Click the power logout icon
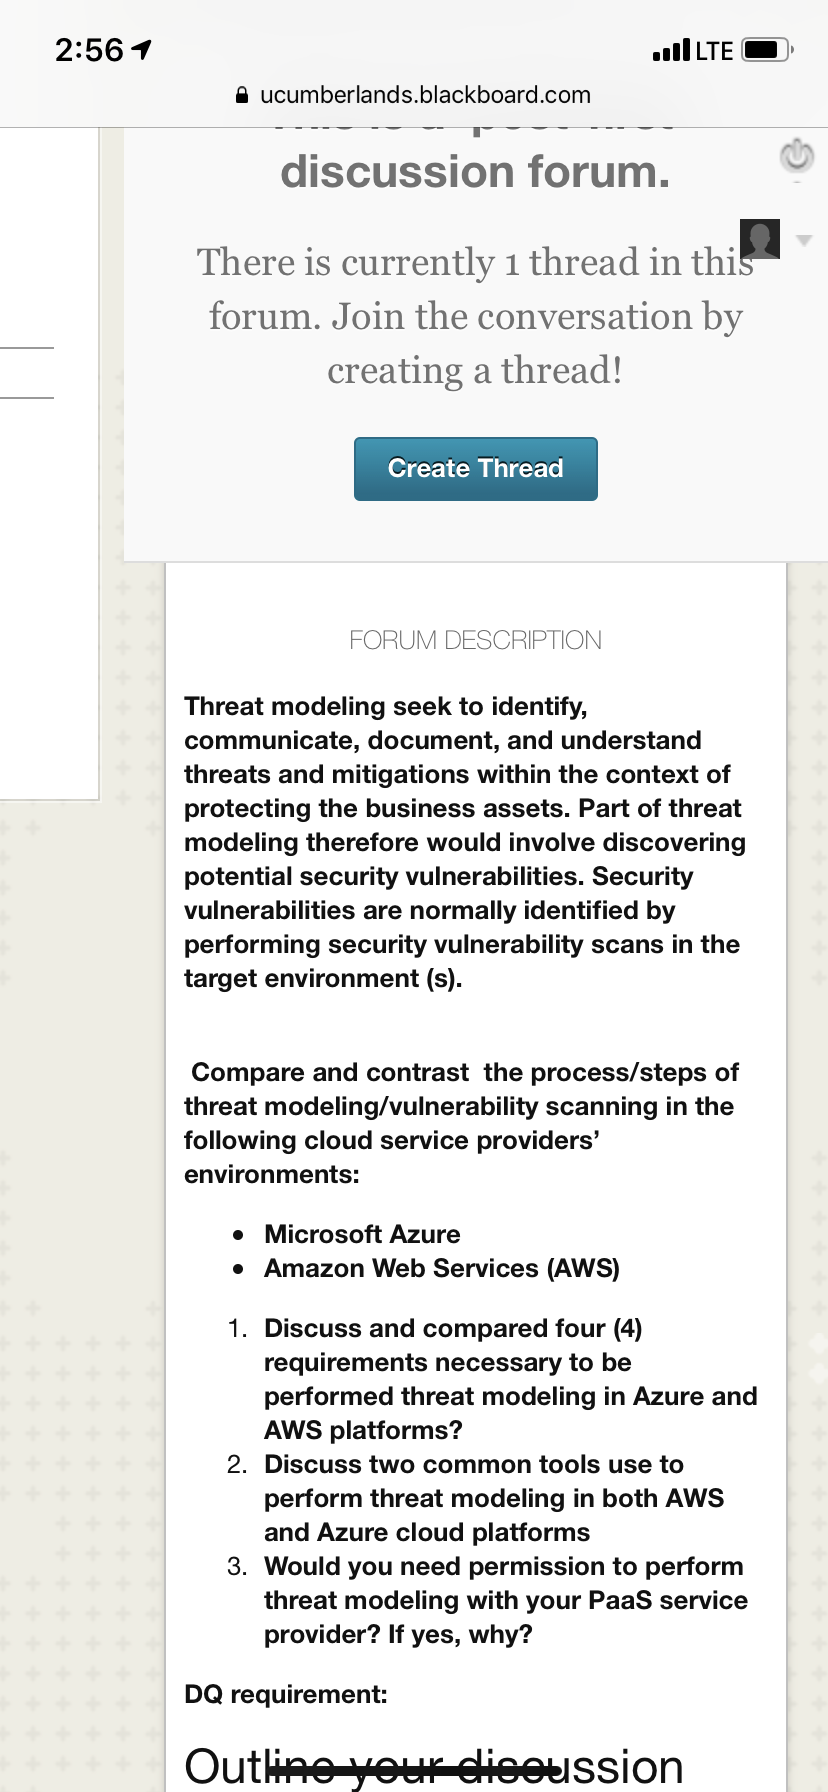 (x=797, y=157)
